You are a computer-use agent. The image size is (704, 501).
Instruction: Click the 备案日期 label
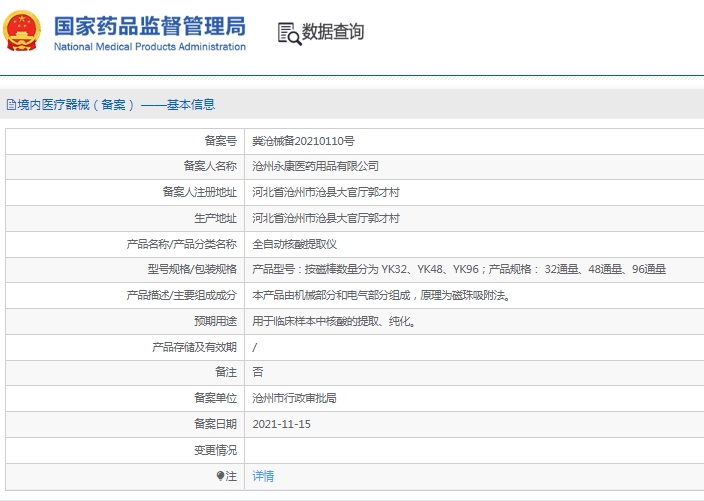pyautogui.click(x=216, y=424)
